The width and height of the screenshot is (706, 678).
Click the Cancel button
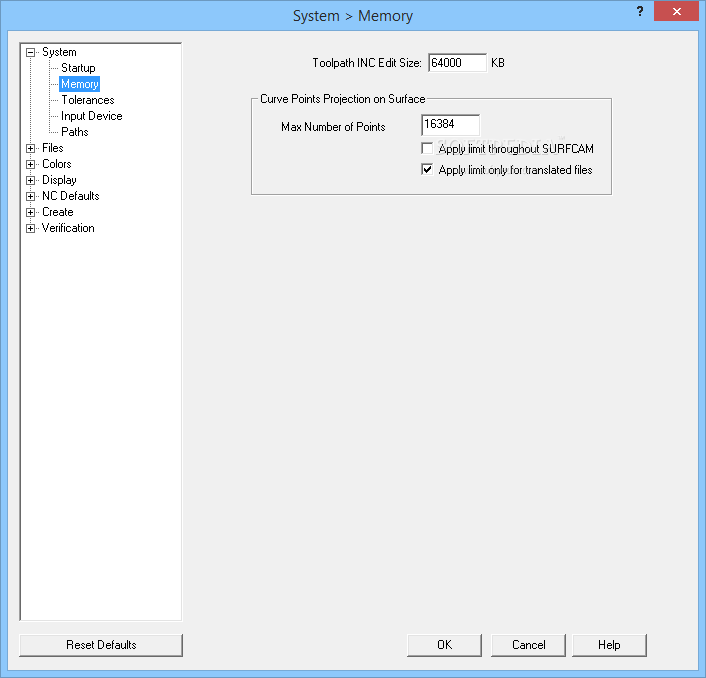click(x=528, y=645)
